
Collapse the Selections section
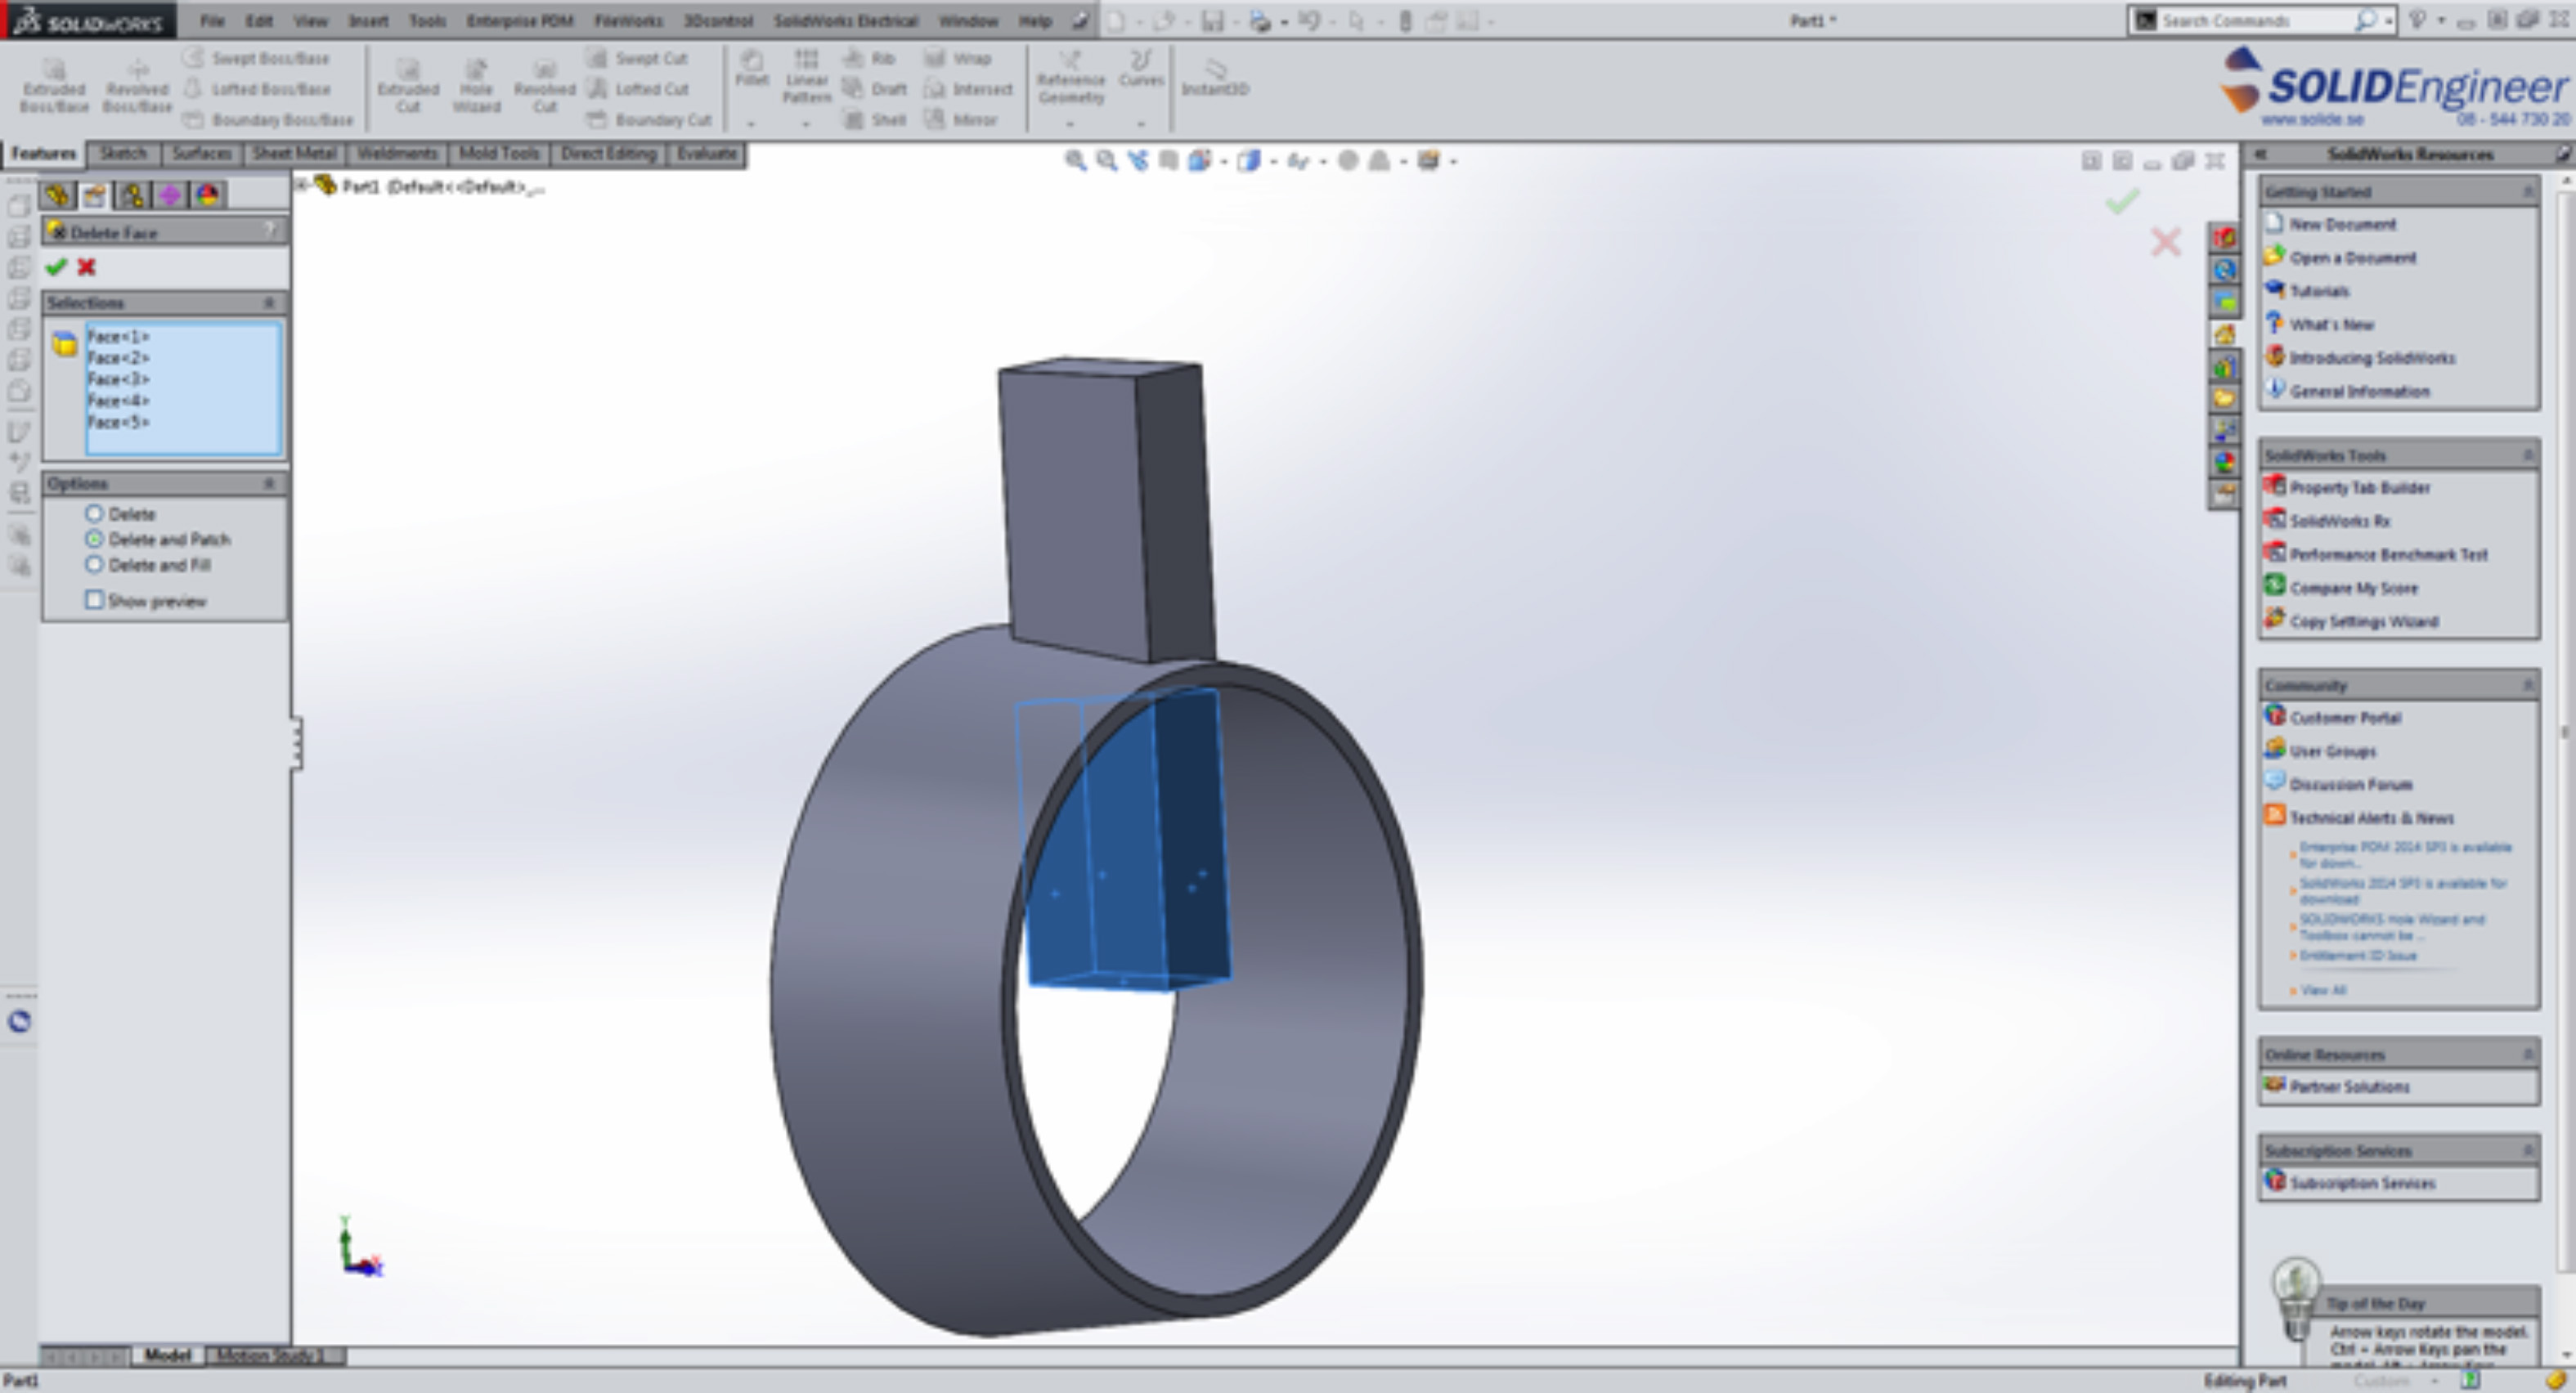269,303
